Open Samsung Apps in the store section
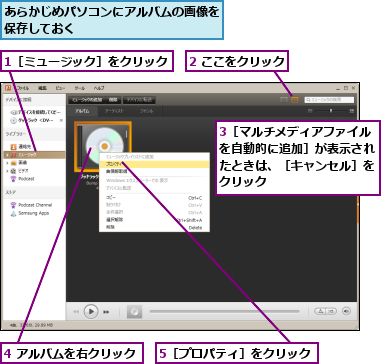 click(x=30, y=213)
